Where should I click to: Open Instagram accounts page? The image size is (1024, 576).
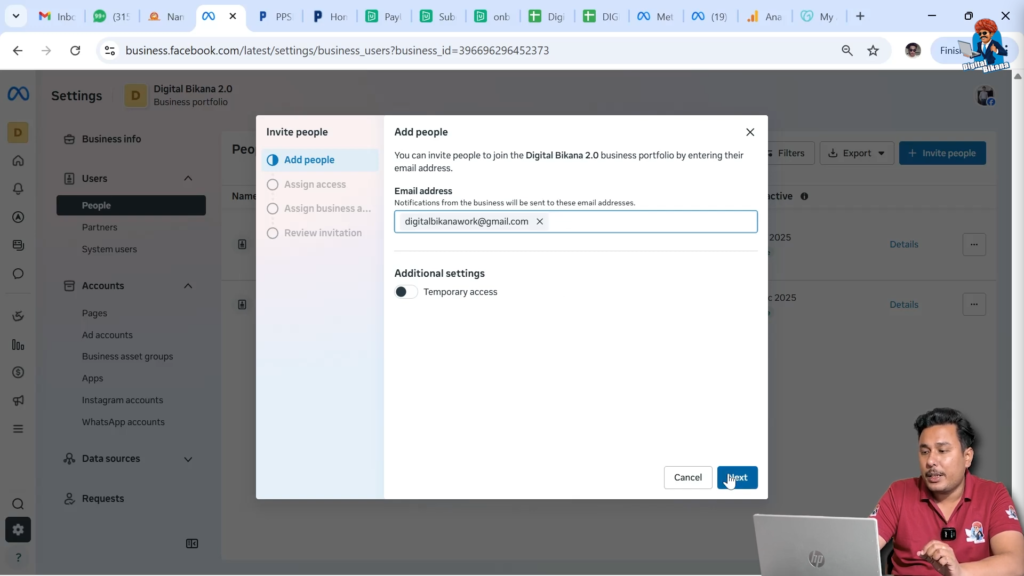tap(122, 400)
